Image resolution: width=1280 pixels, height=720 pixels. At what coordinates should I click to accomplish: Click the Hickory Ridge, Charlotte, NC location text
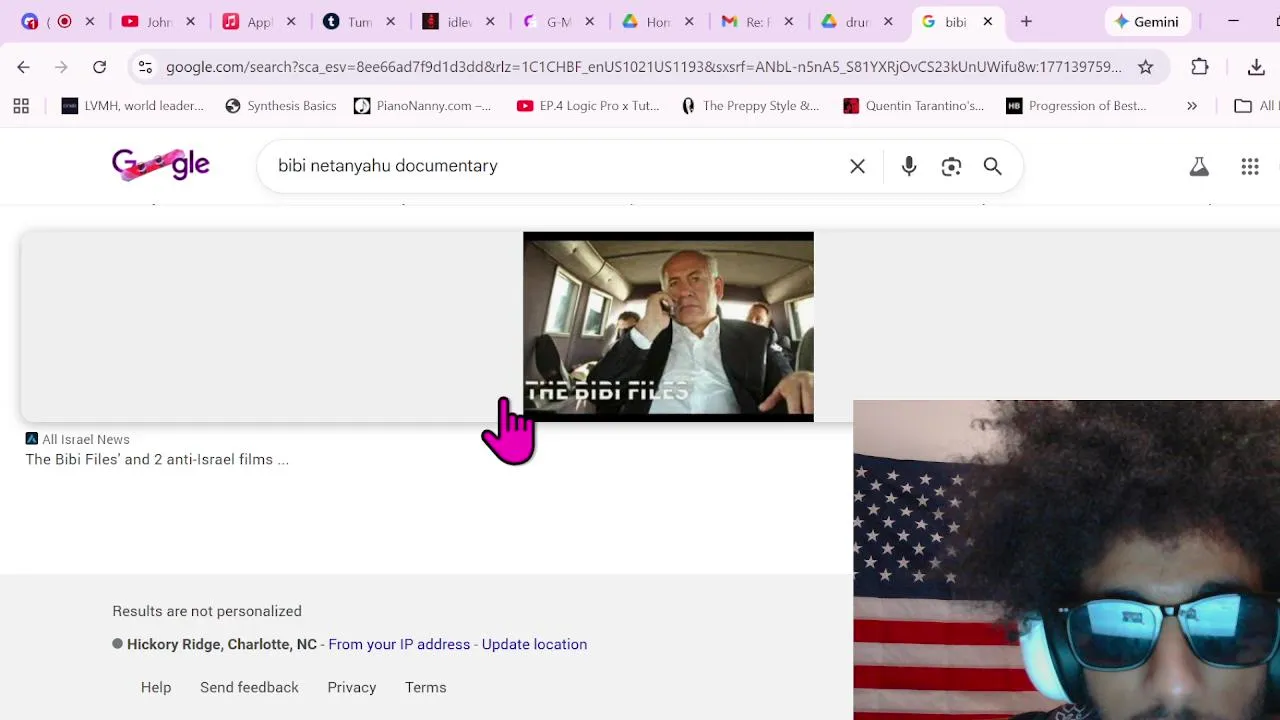tap(222, 644)
